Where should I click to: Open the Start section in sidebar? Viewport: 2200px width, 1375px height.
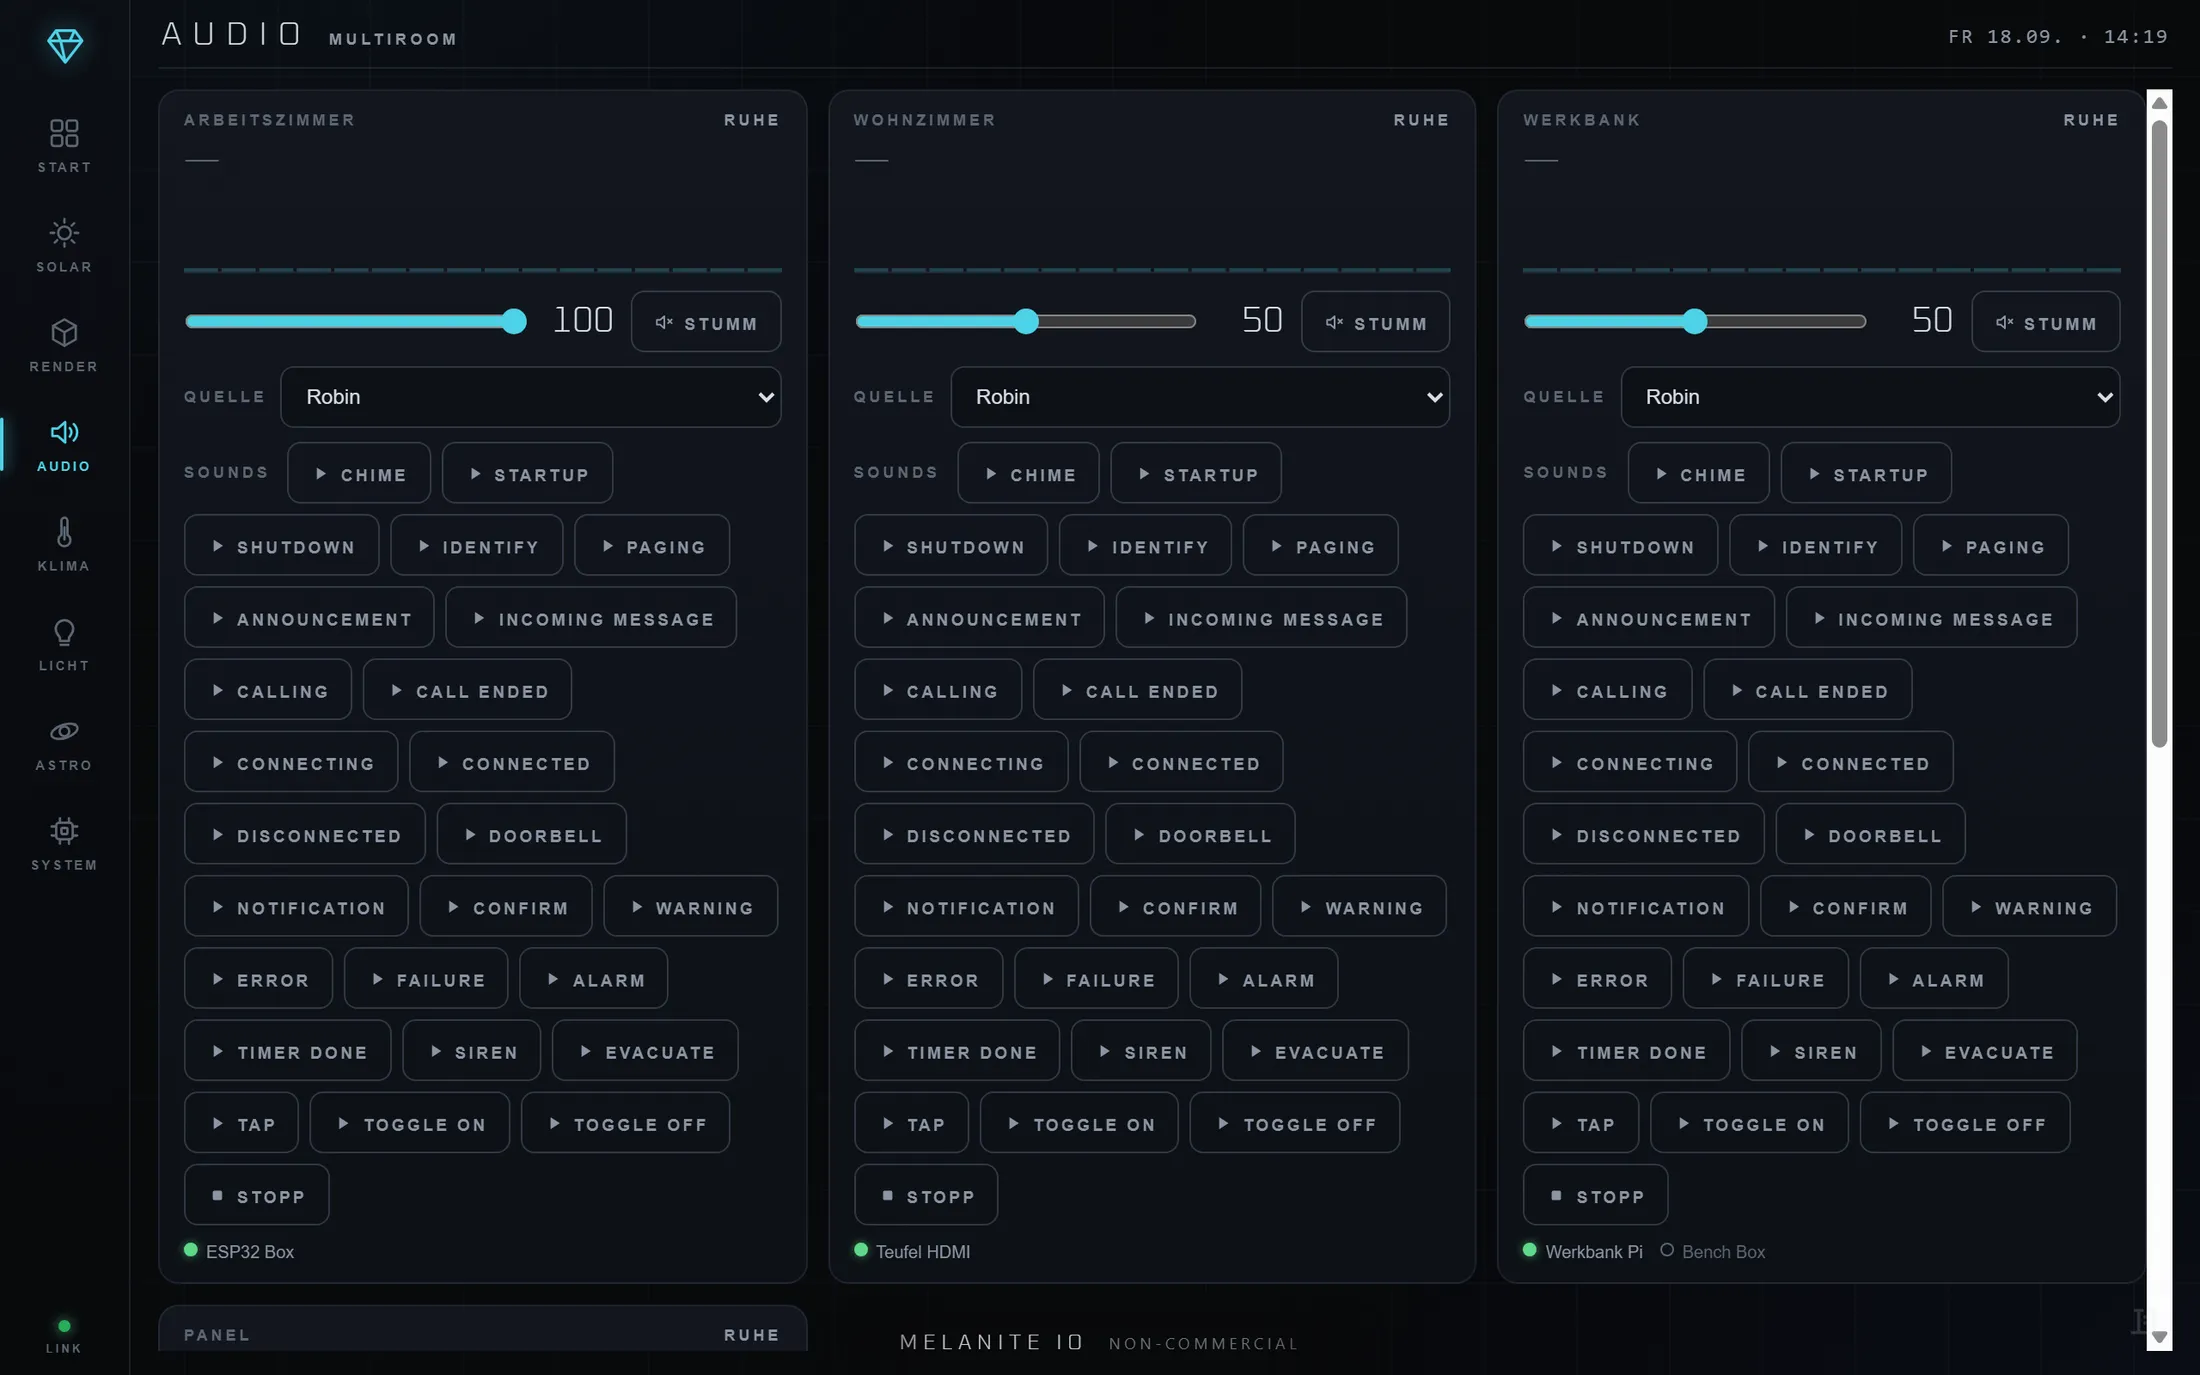[64, 146]
